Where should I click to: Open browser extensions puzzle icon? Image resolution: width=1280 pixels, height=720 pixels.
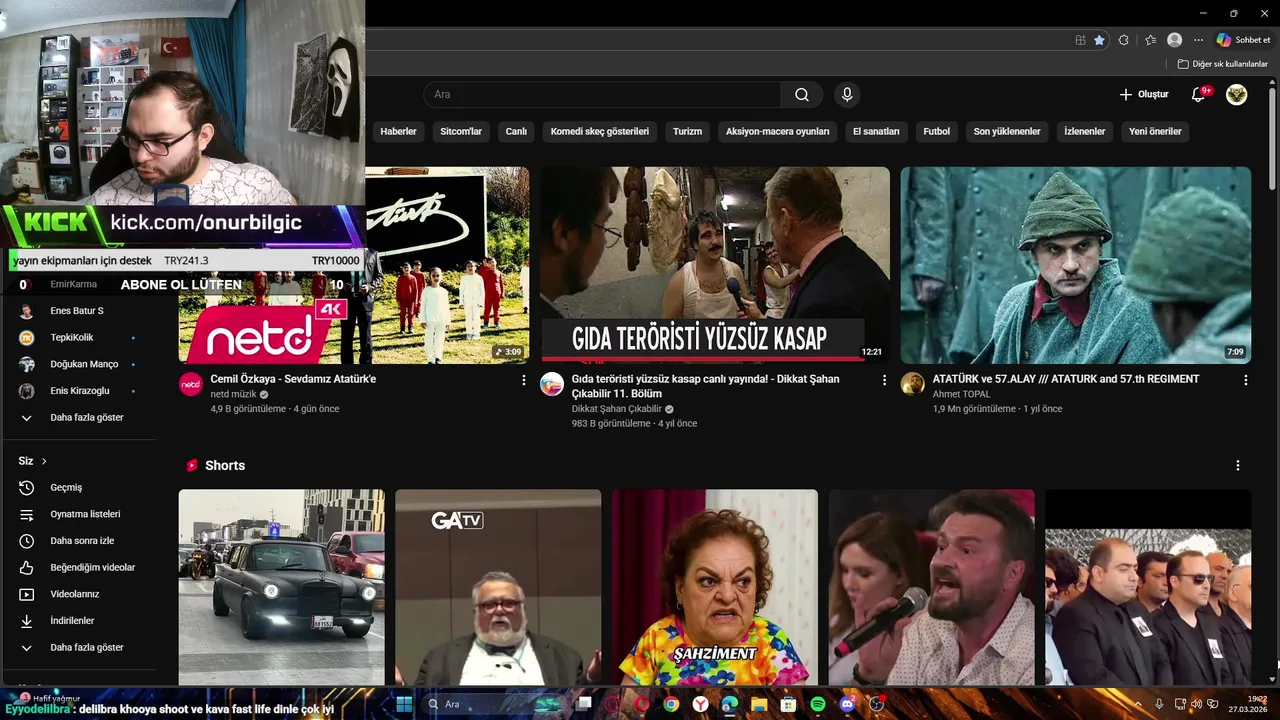1124,40
